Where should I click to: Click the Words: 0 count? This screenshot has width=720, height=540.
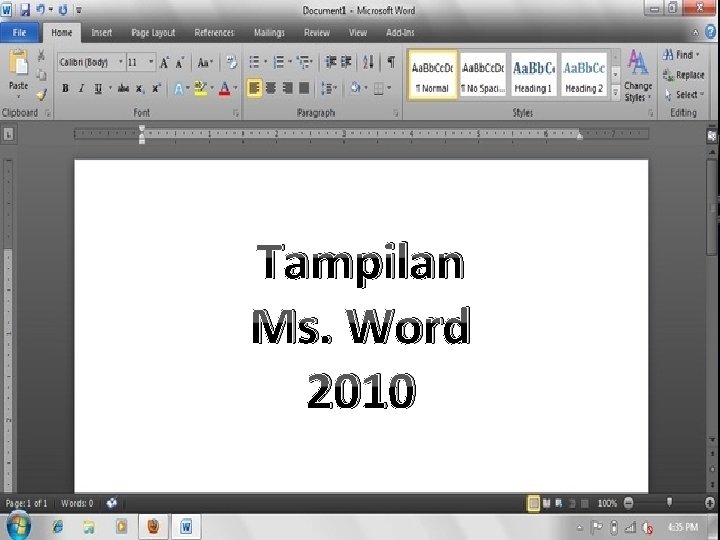(x=77, y=503)
